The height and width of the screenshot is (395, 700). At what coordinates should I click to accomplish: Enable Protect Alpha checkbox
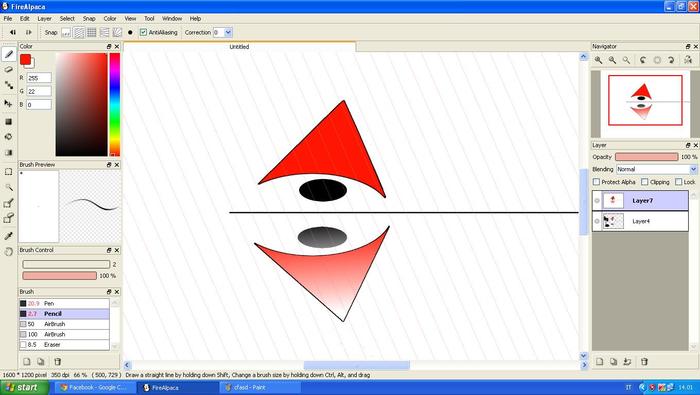point(596,182)
